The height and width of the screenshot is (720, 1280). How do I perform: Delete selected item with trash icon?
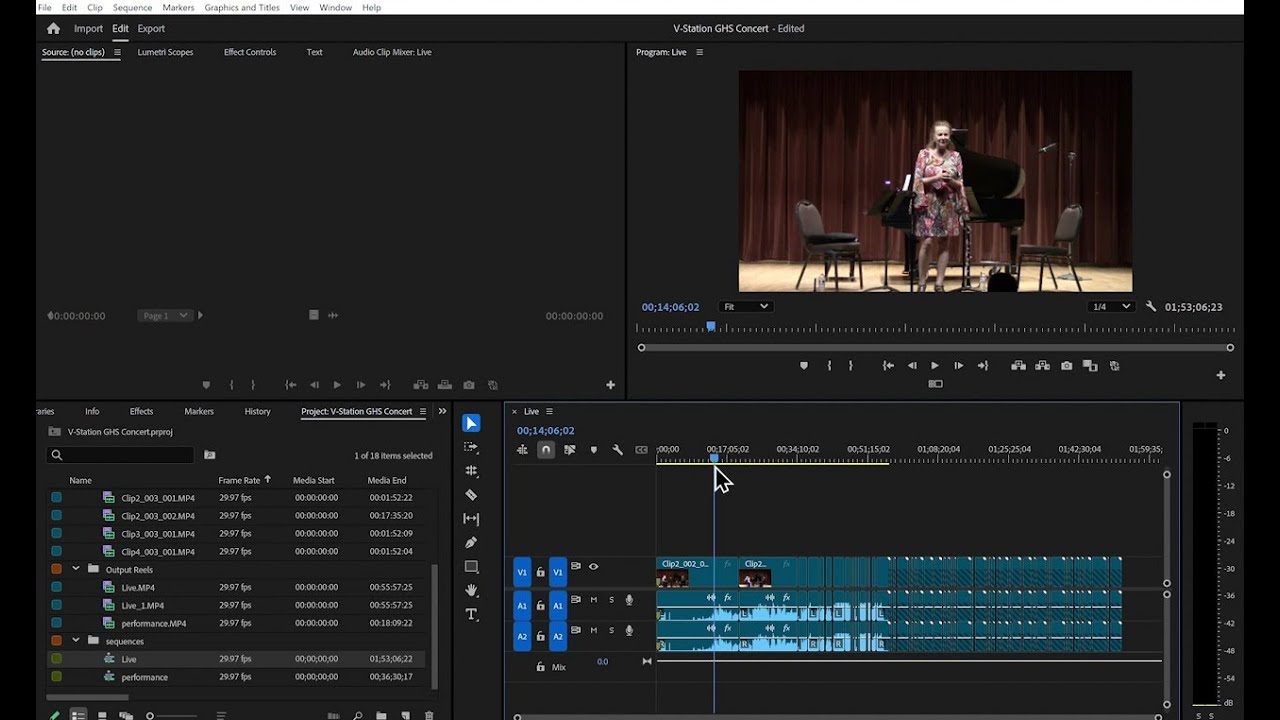[429, 716]
